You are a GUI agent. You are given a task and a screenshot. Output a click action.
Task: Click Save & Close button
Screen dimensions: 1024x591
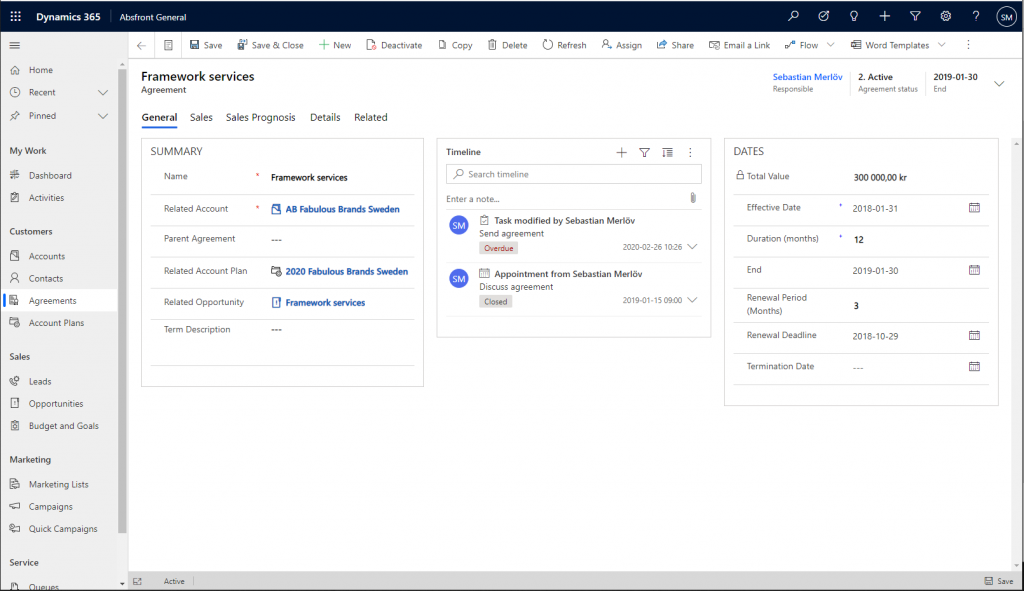click(x=270, y=45)
